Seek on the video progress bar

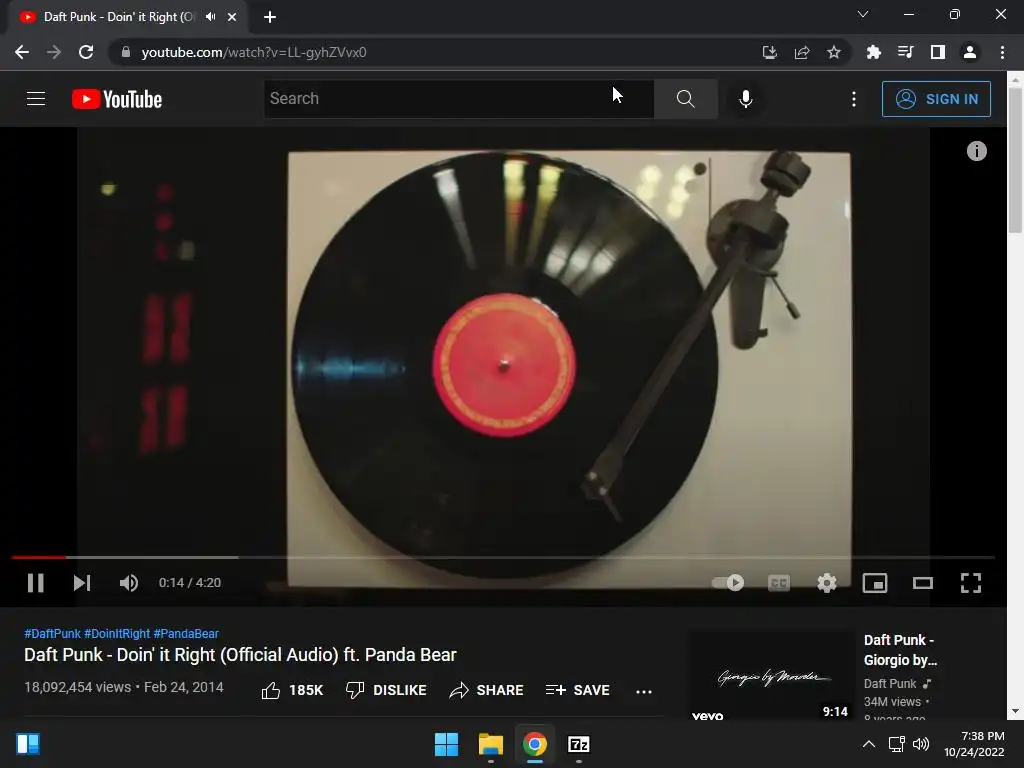point(503,557)
